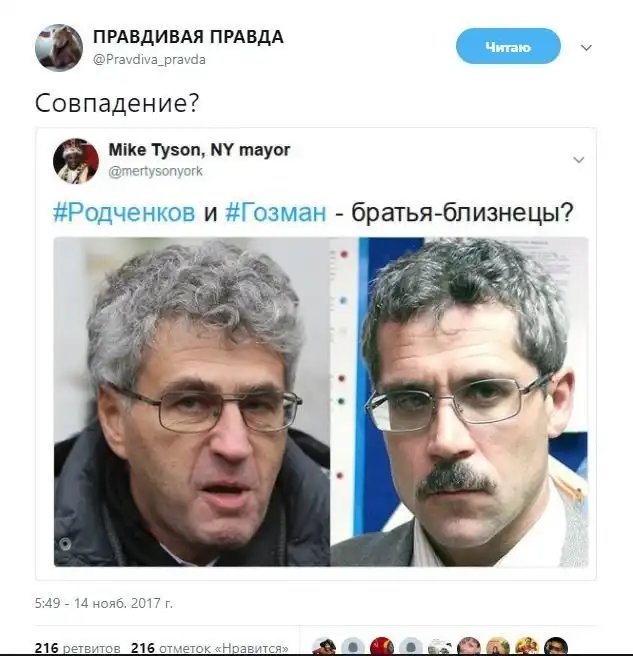Viewport: 633px width, 656px height.
Task: Toggle the Читаю follow button
Action: click(508, 46)
